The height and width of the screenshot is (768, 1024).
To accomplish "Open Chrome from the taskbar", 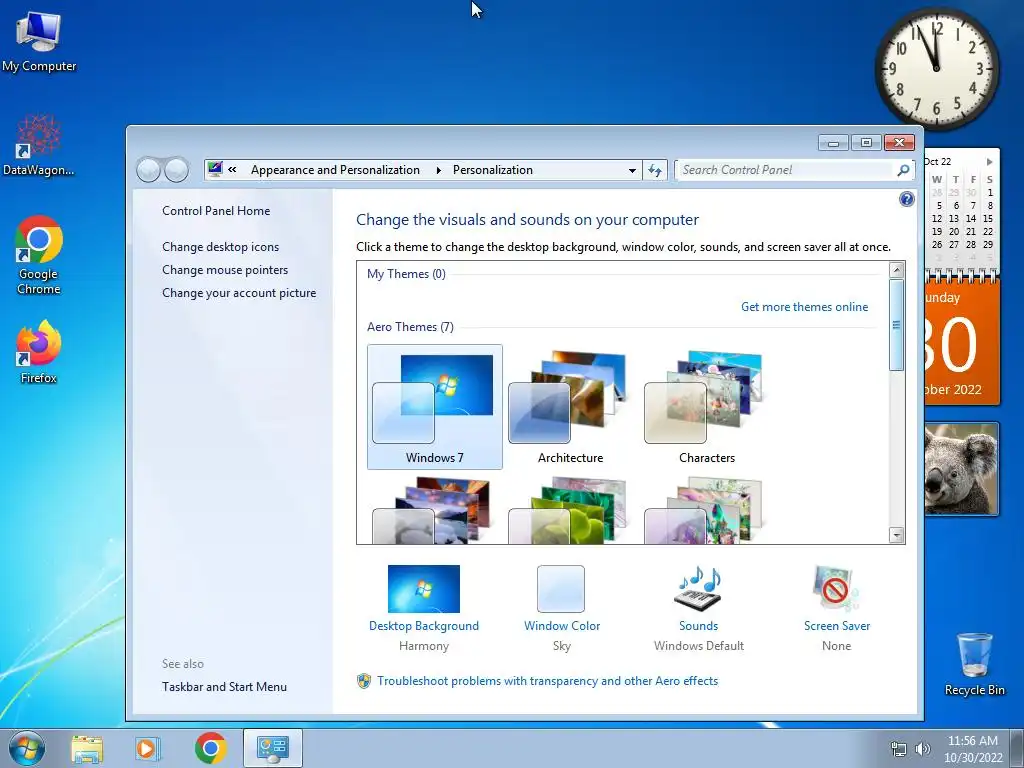I will click(x=210, y=748).
